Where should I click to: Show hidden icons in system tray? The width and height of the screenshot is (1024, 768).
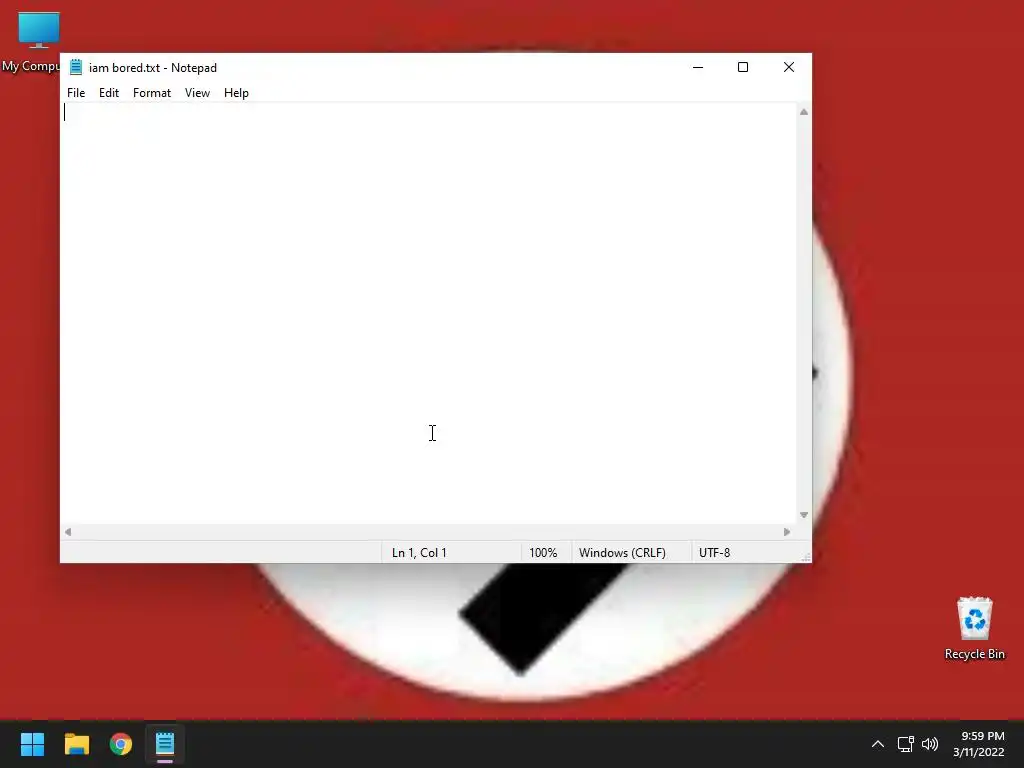878,744
